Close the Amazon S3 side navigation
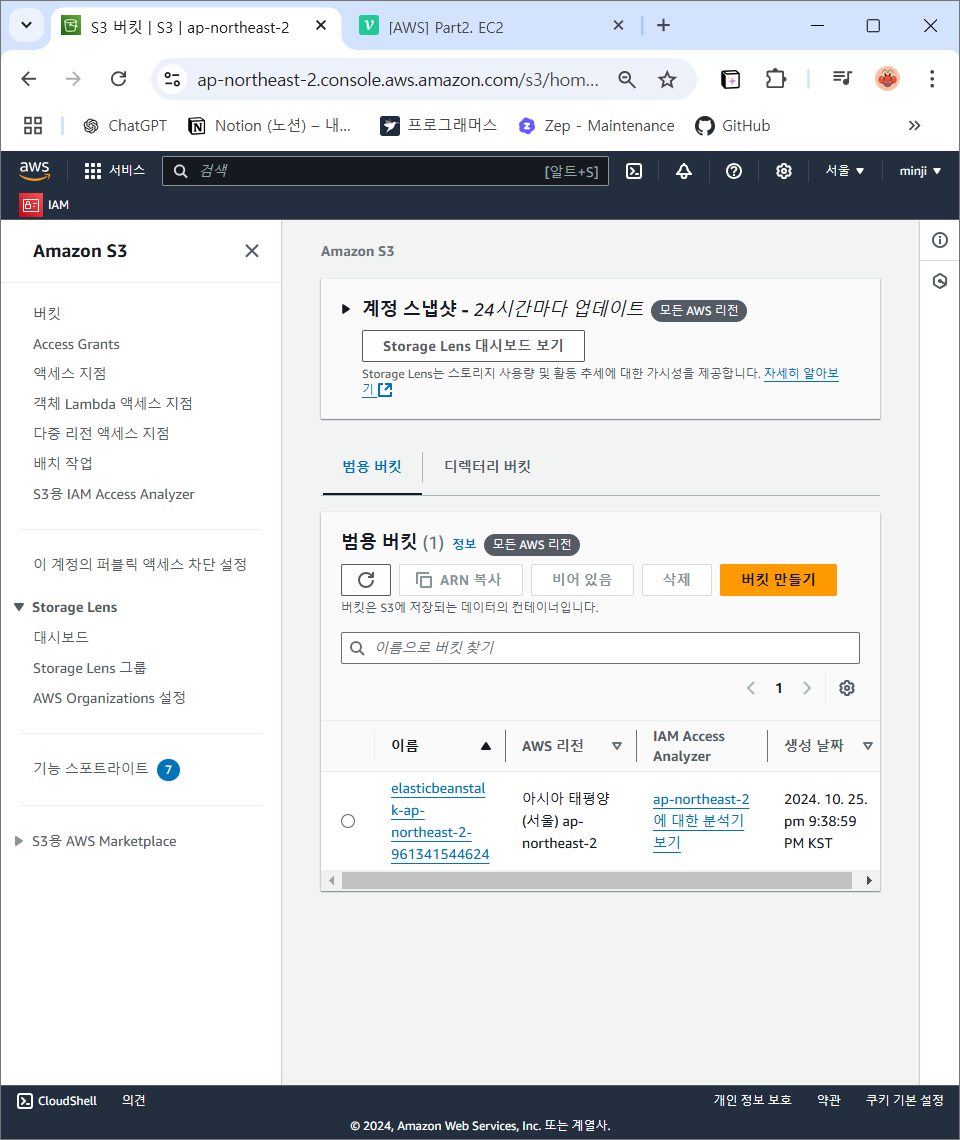 [252, 251]
